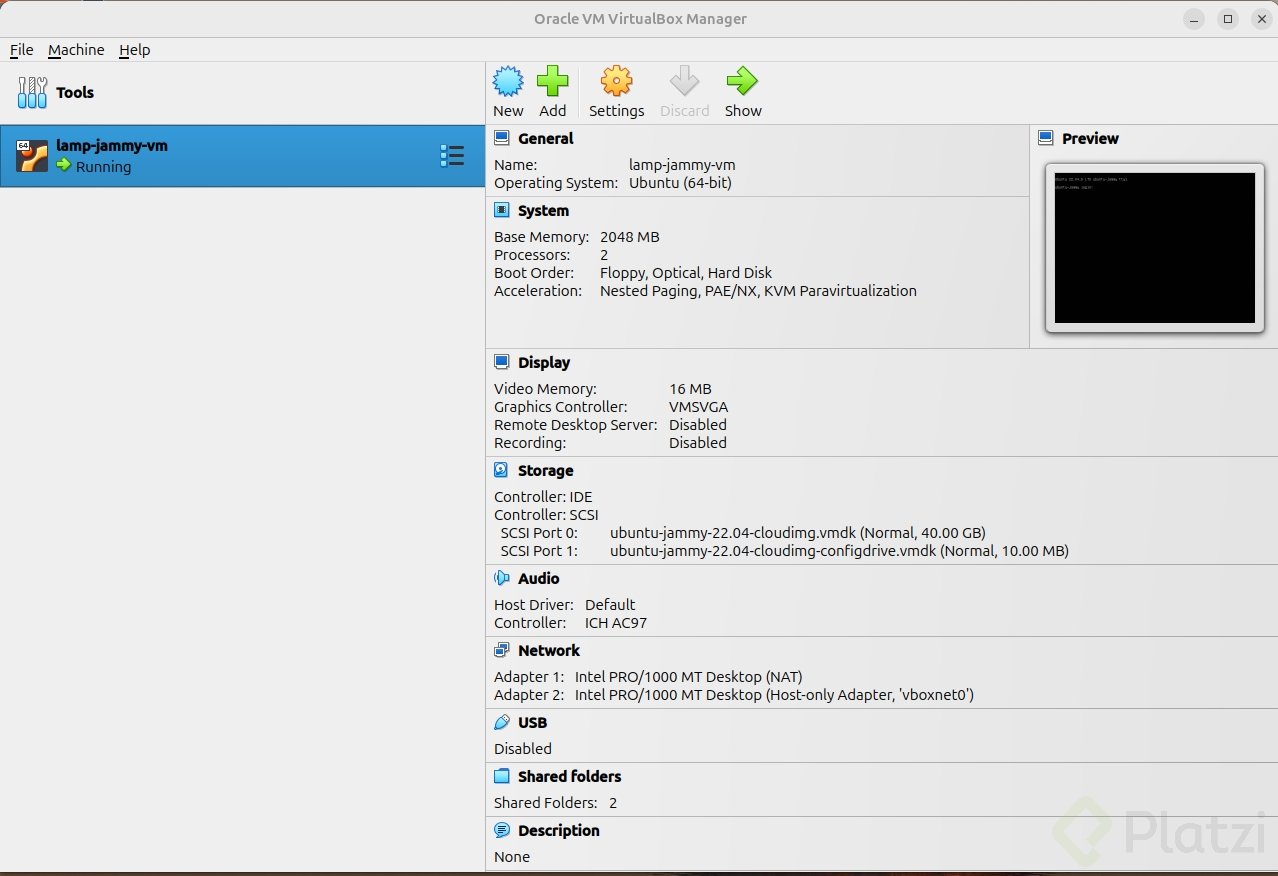Viewport: 1278px width, 876px height.
Task: Open the Audio settings header link
Action: 539,578
